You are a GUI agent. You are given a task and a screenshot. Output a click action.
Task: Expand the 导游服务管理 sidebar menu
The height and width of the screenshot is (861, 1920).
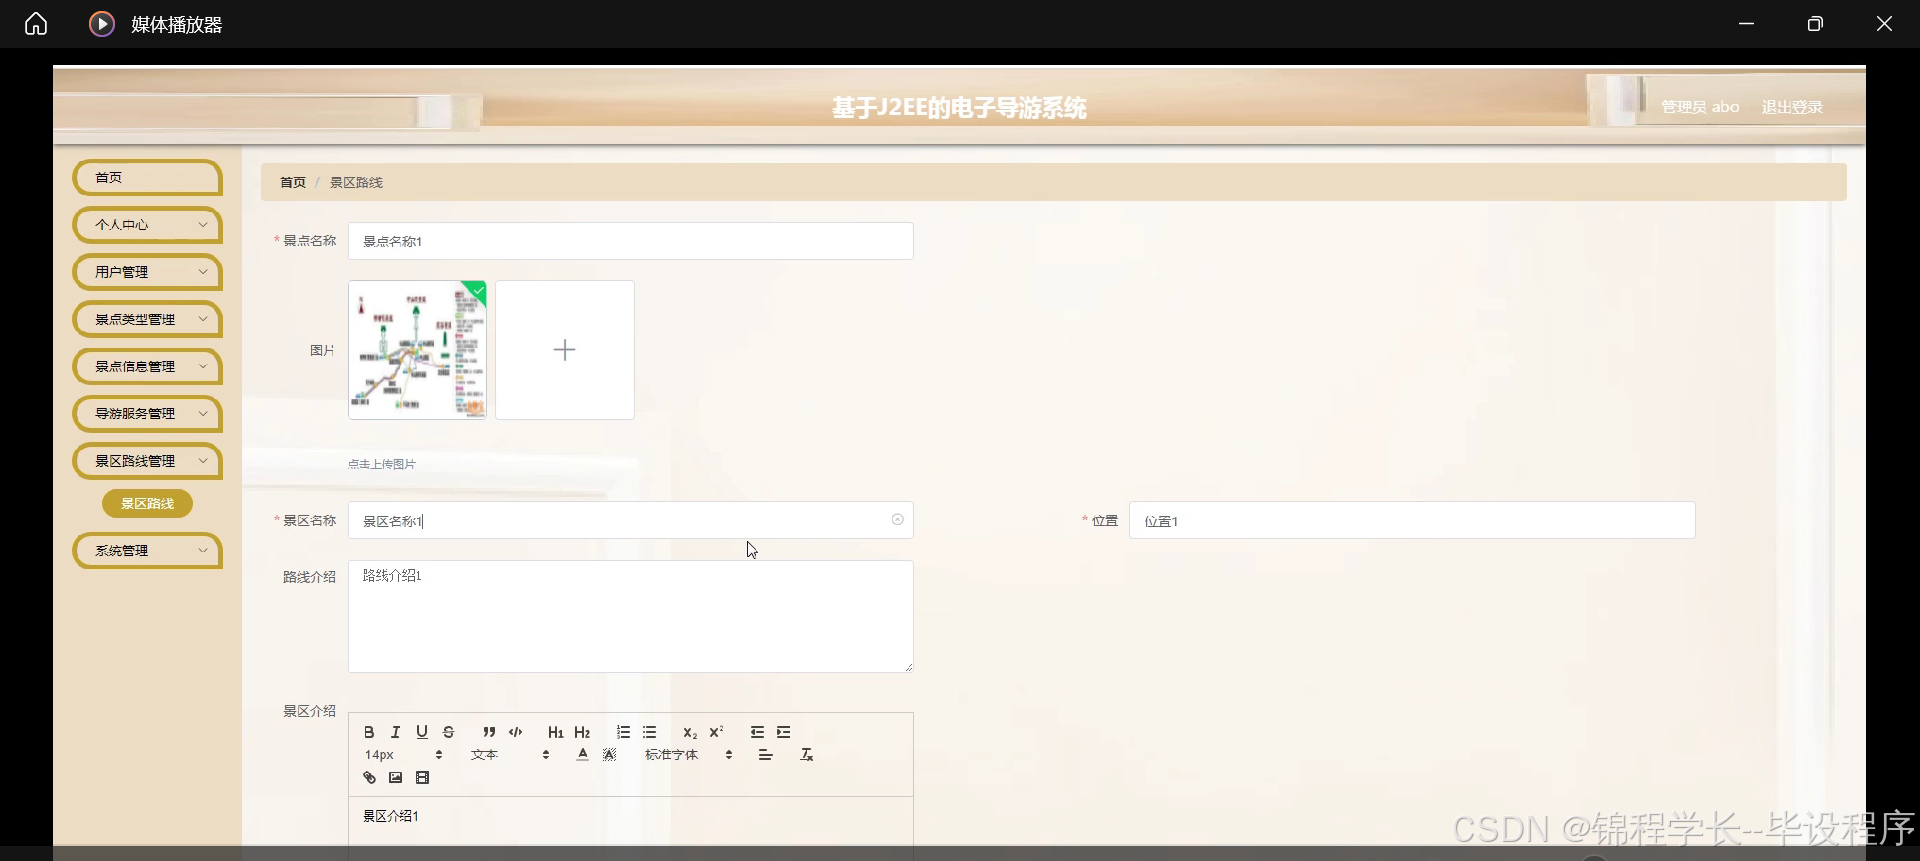click(147, 413)
